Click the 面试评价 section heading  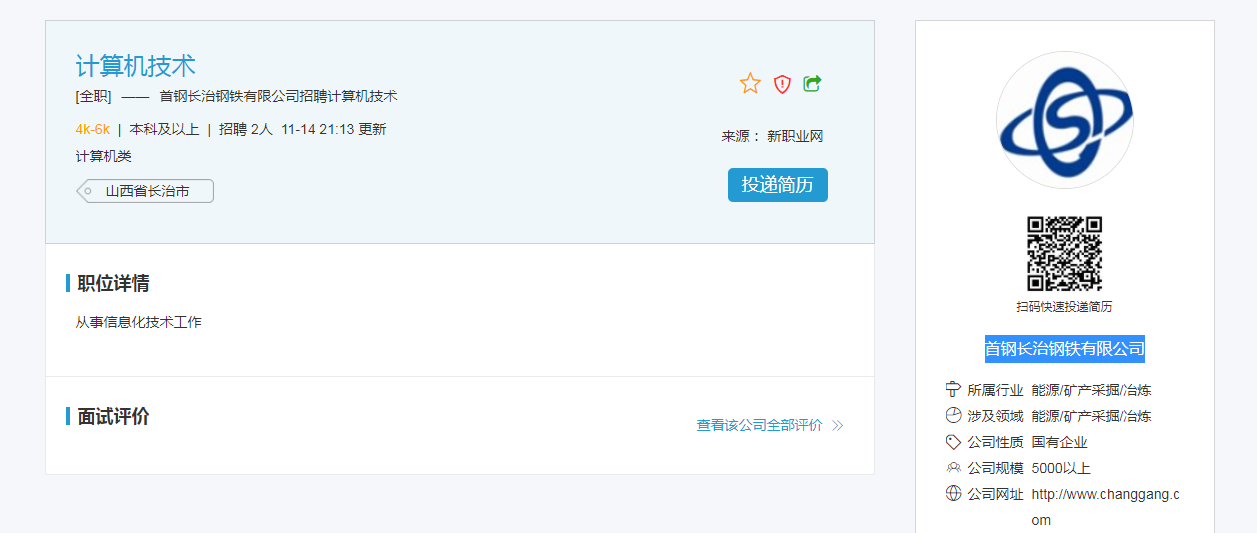113,416
